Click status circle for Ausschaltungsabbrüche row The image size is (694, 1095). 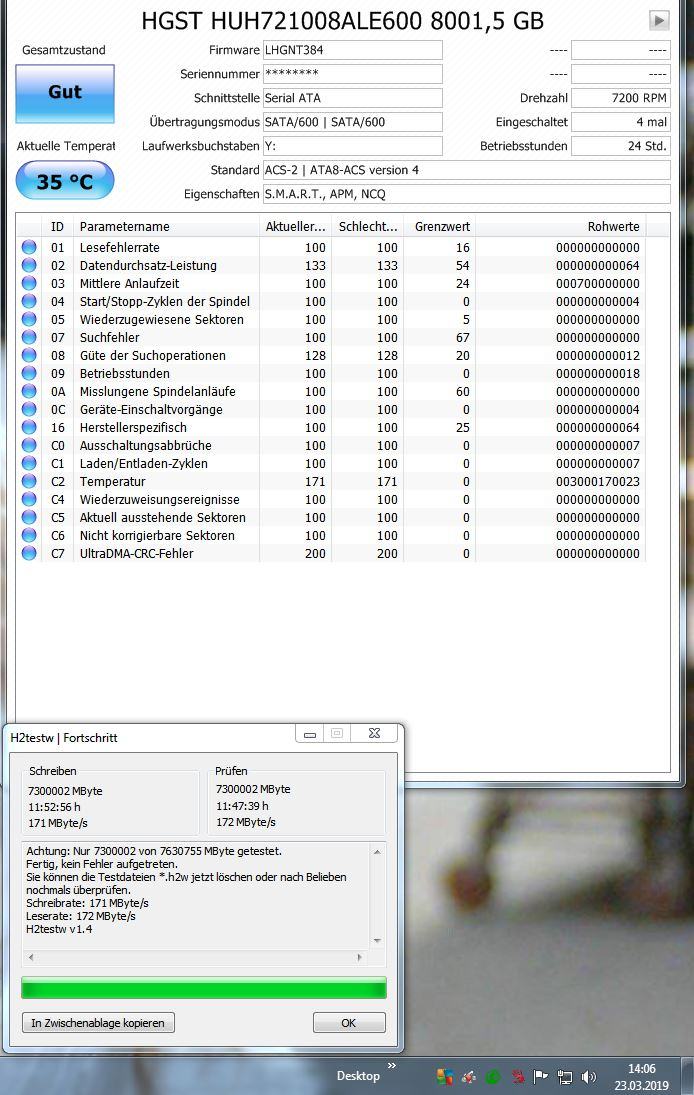pos(29,446)
